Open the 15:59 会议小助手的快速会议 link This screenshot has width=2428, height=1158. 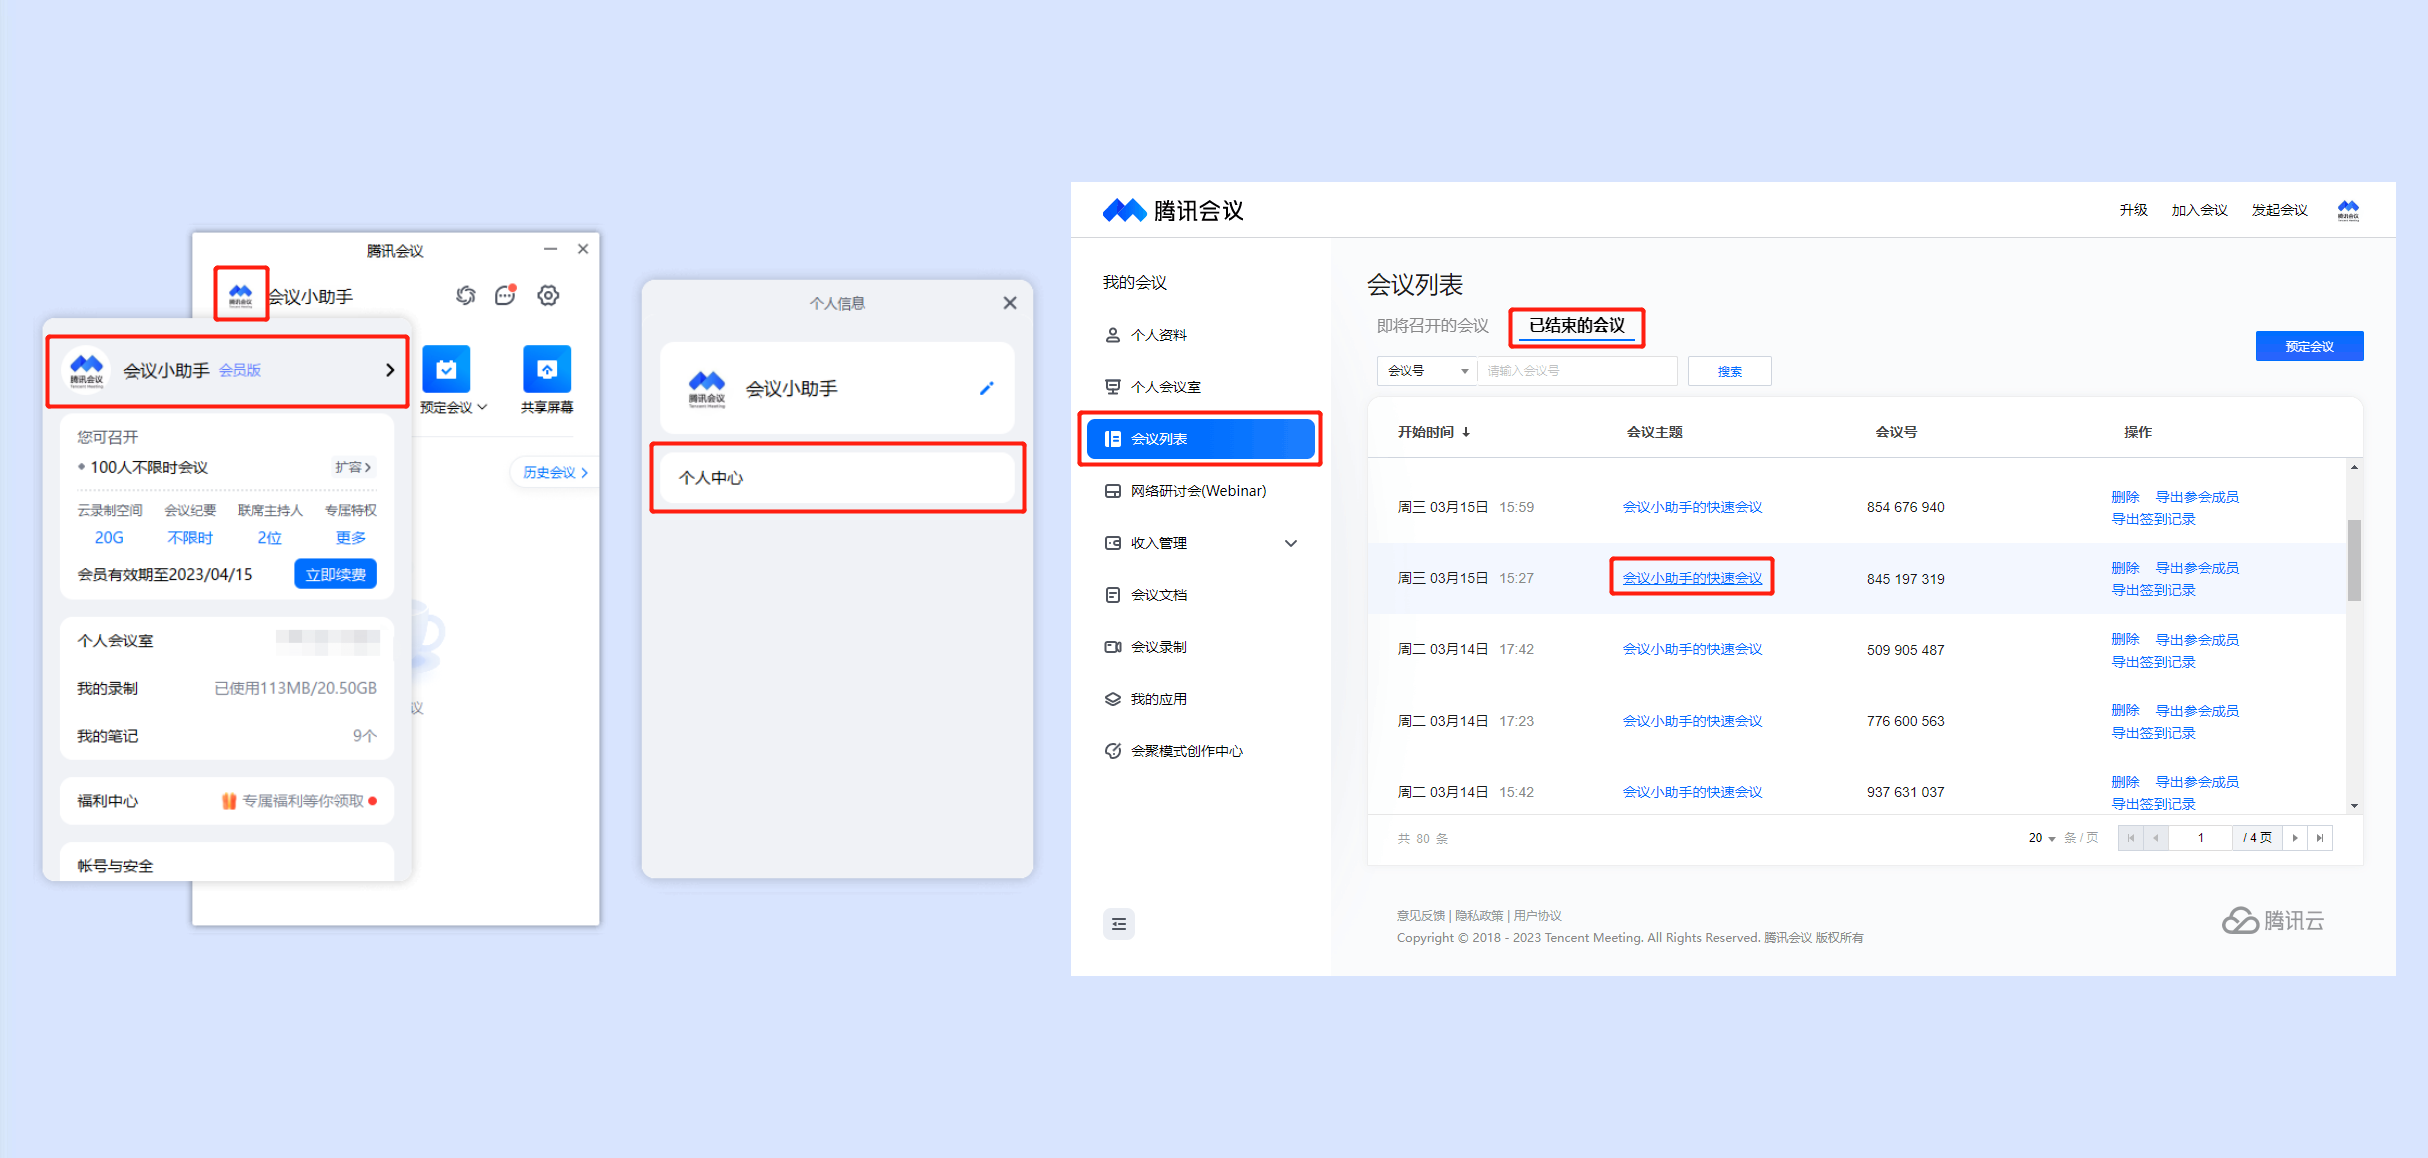pos(1692,507)
